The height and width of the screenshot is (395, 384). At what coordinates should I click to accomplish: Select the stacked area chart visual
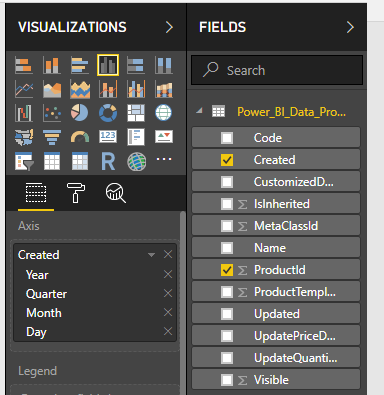coord(80,89)
